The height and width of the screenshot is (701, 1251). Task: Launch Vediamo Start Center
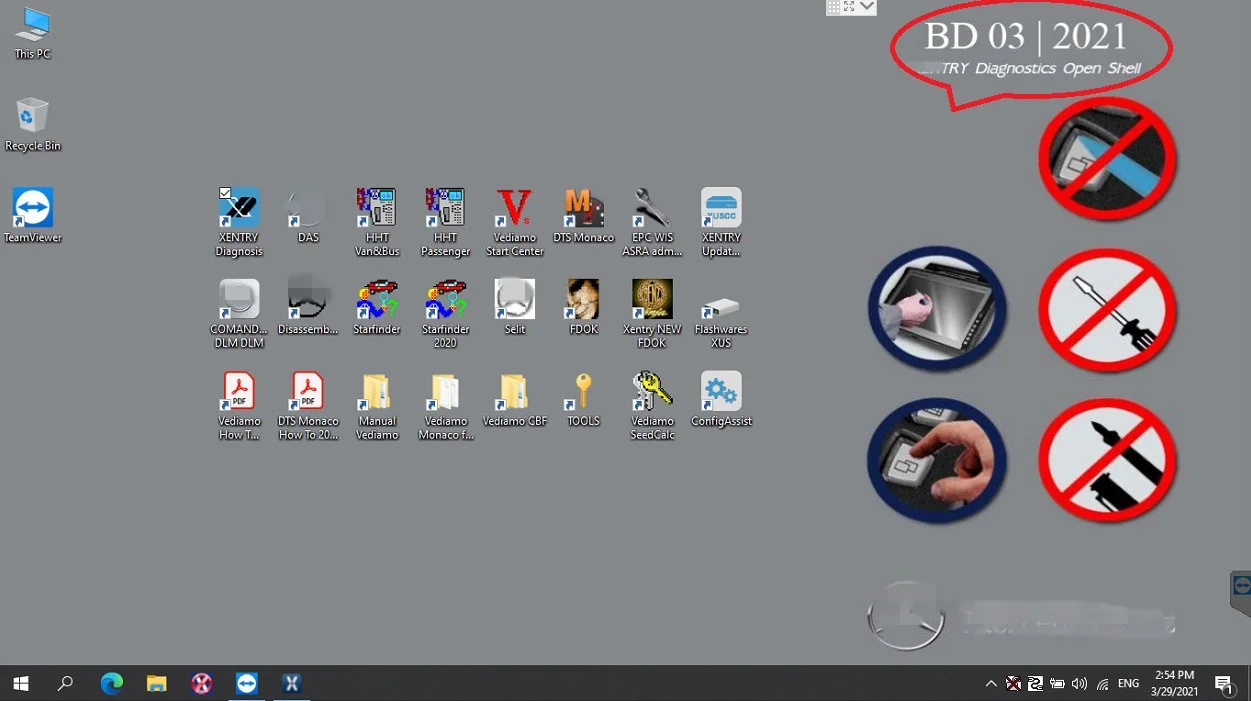(x=514, y=208)
